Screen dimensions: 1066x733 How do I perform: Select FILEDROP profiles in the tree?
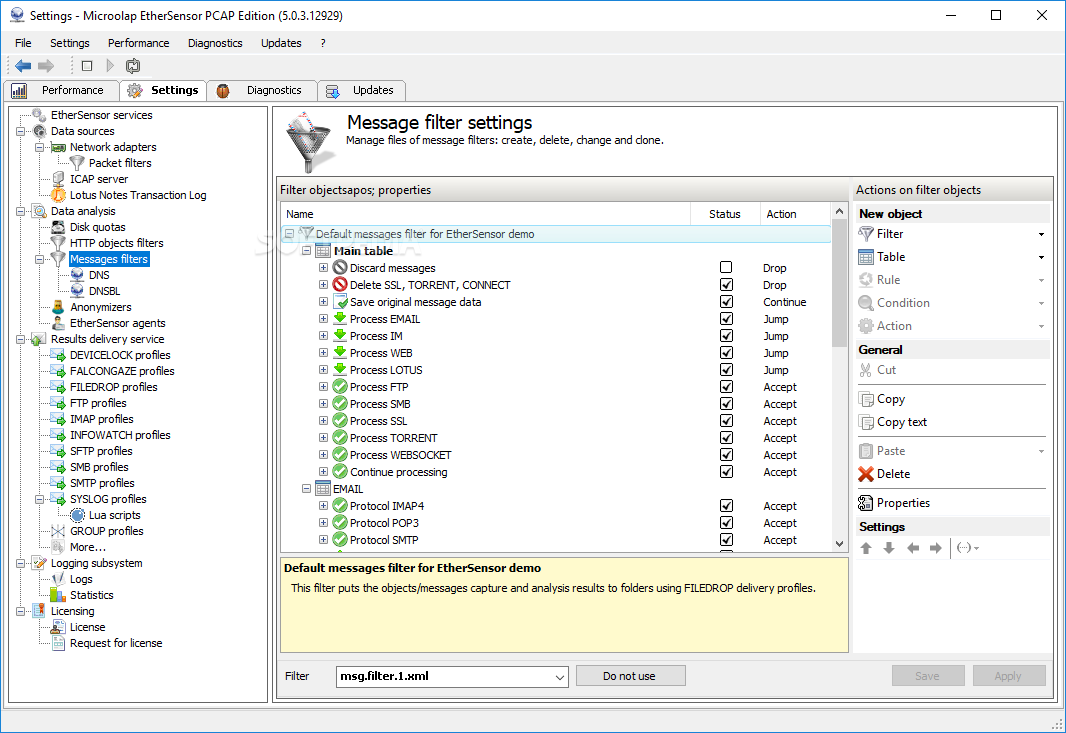coord(114,387)
